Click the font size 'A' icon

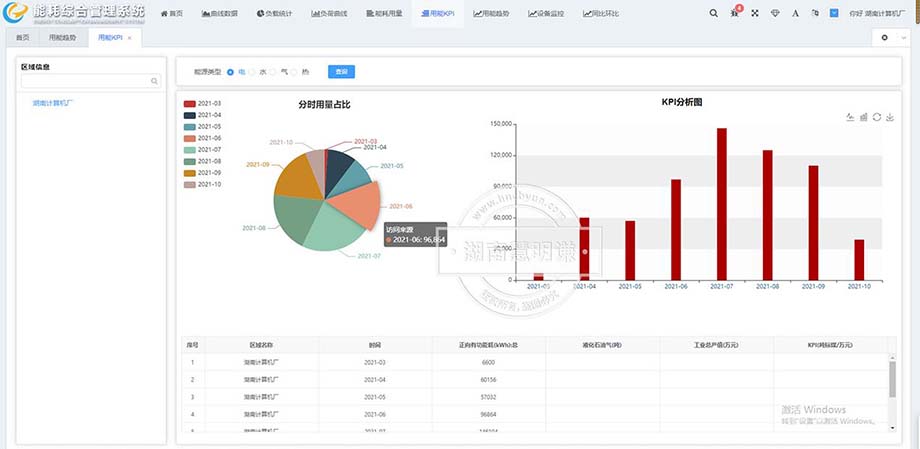point(795,14)
